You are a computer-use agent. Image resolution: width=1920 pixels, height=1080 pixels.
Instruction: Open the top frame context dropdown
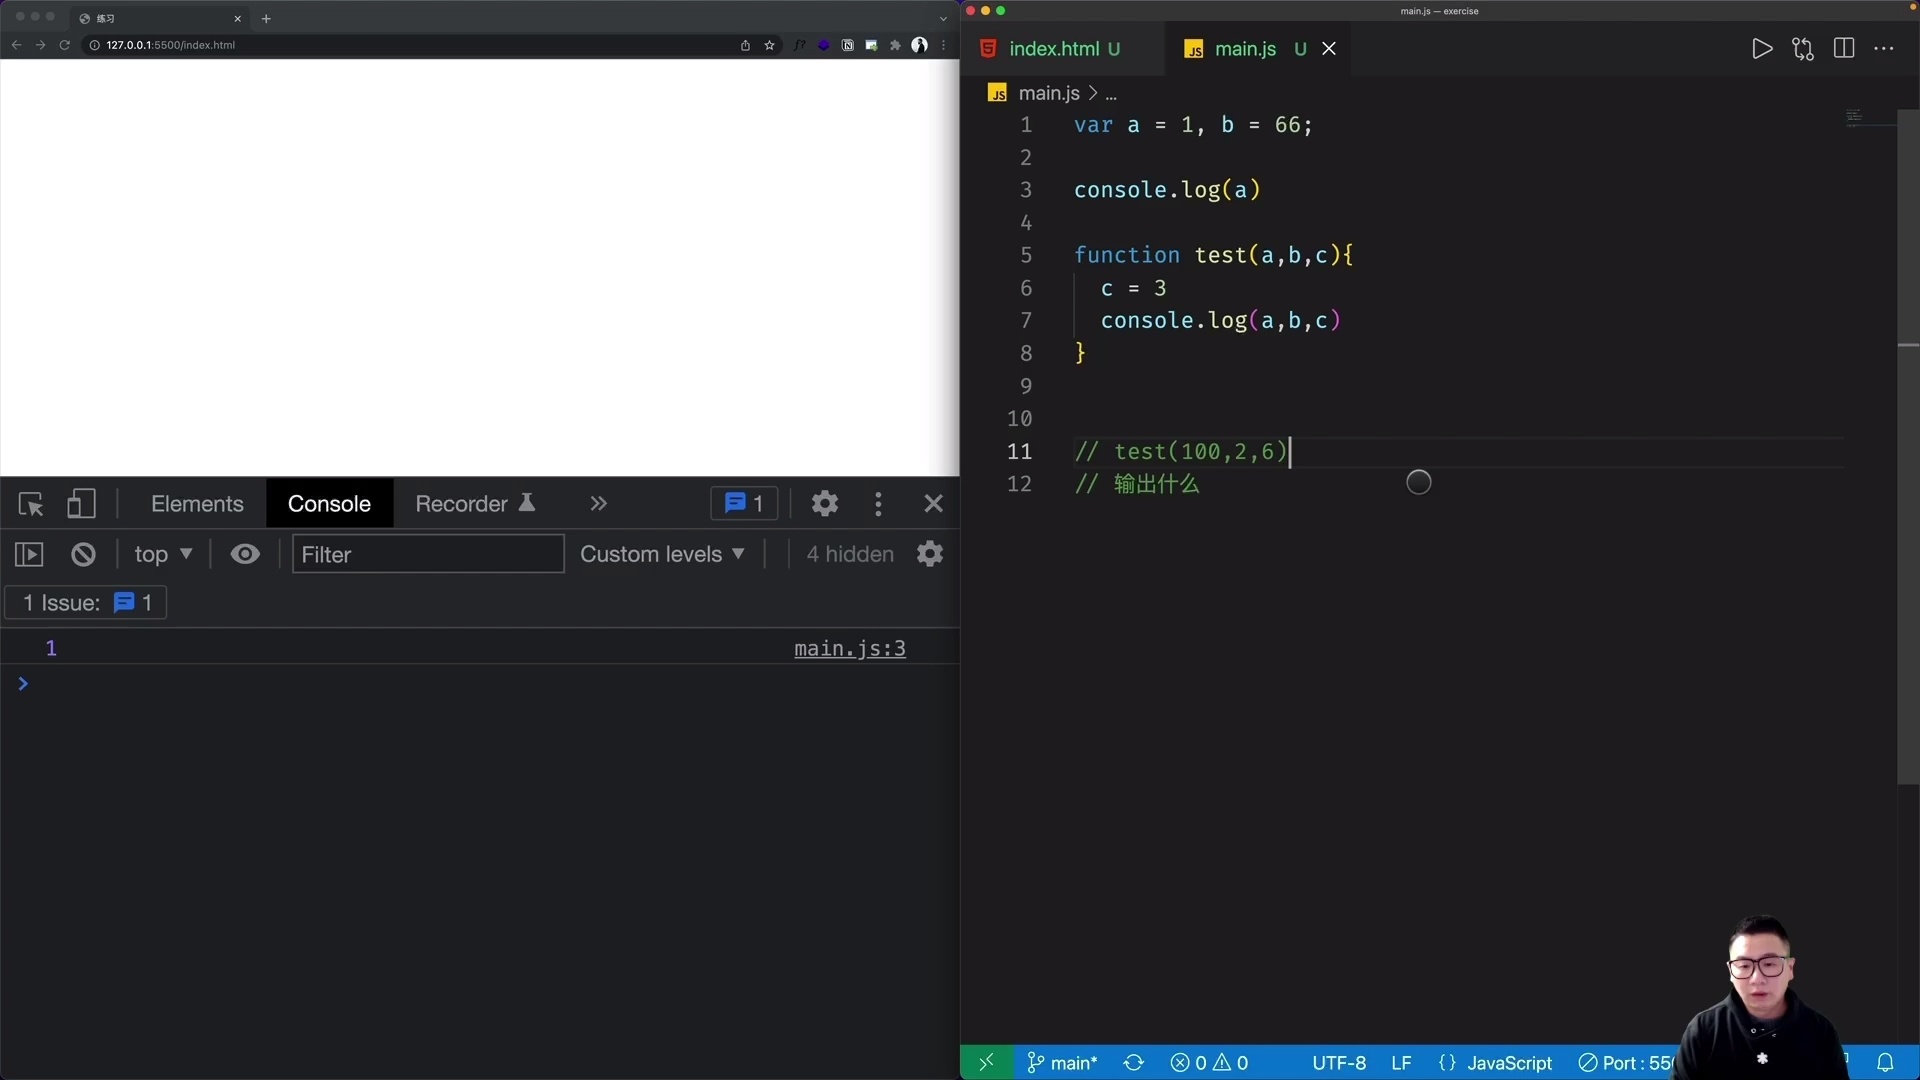point(162,553)
